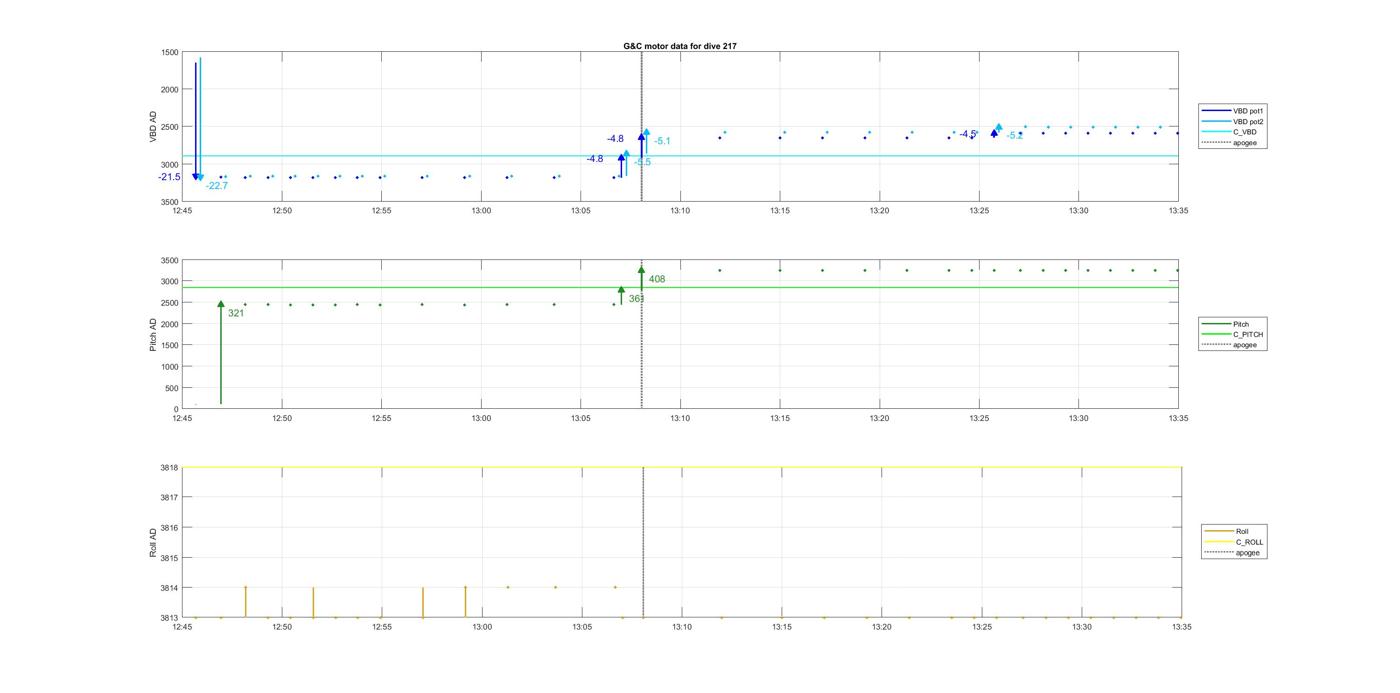
Task: Click the '500' tick on the Pitch y-axis
Action: tap(173, 388)
